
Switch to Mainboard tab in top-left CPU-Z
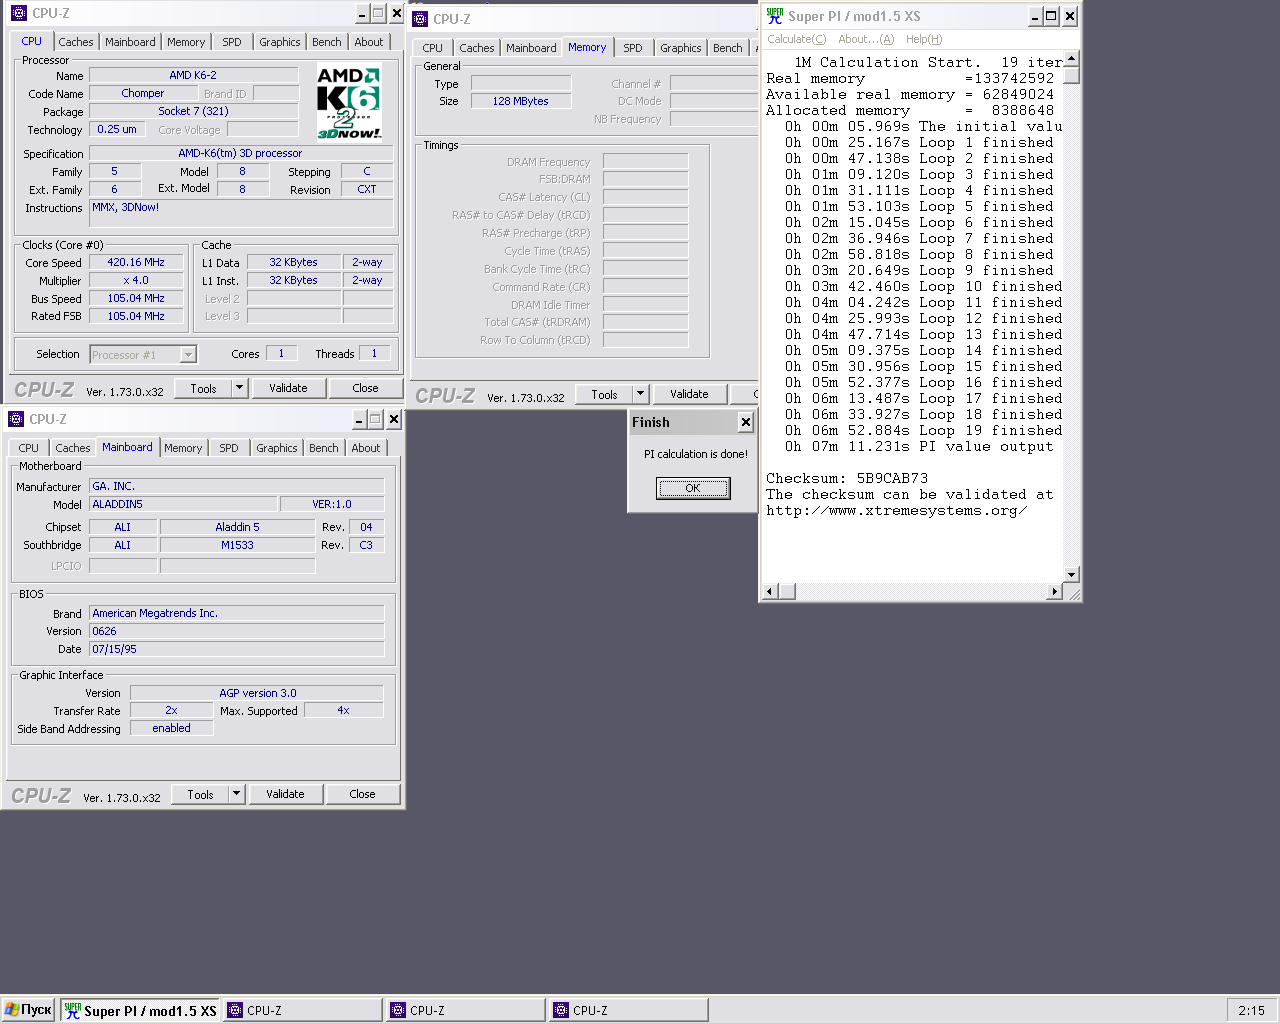point(130,42)
